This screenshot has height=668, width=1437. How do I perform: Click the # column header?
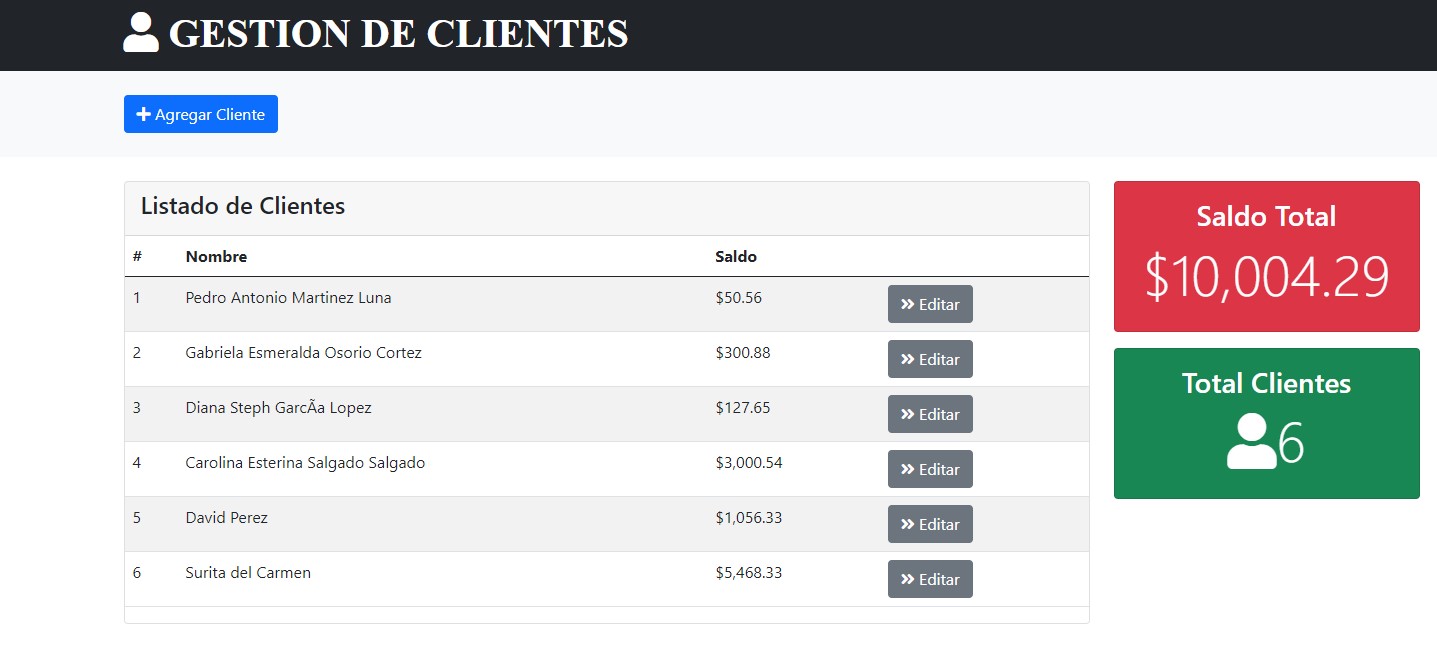tap(137, 257)
